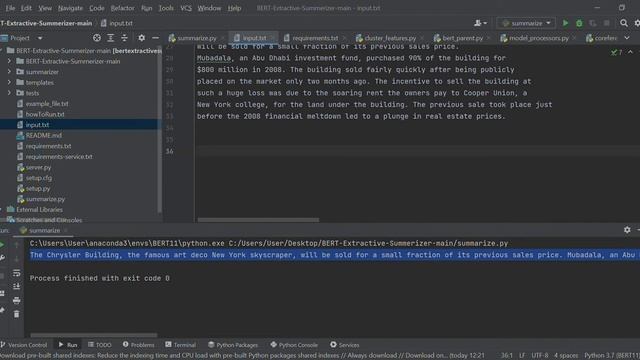
Task: Switch to model_processors.py editor tab
Action: click(538, 38)
